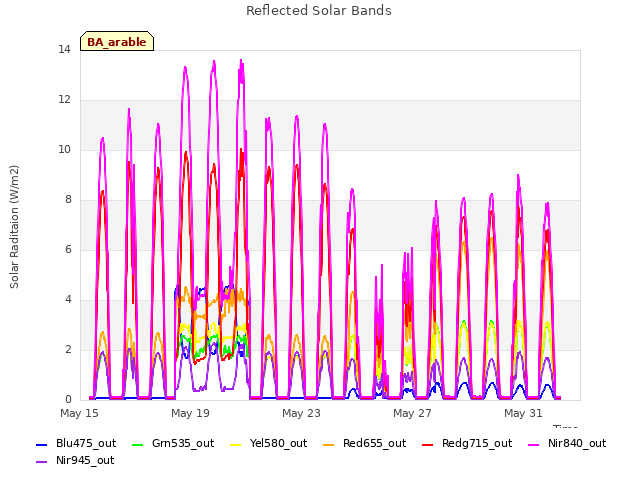This screenshot has width=640, height=480.
Task: Click the 6 y-axis tick label
Action: click(x=68, y=250)
